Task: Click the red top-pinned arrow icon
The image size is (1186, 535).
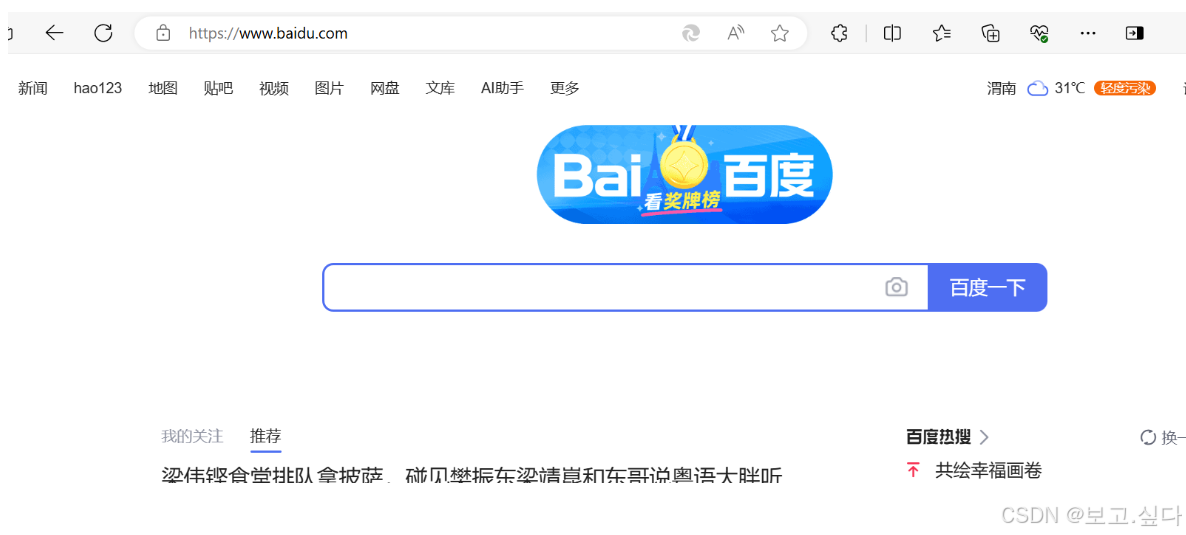Action: tap(913, 471)
